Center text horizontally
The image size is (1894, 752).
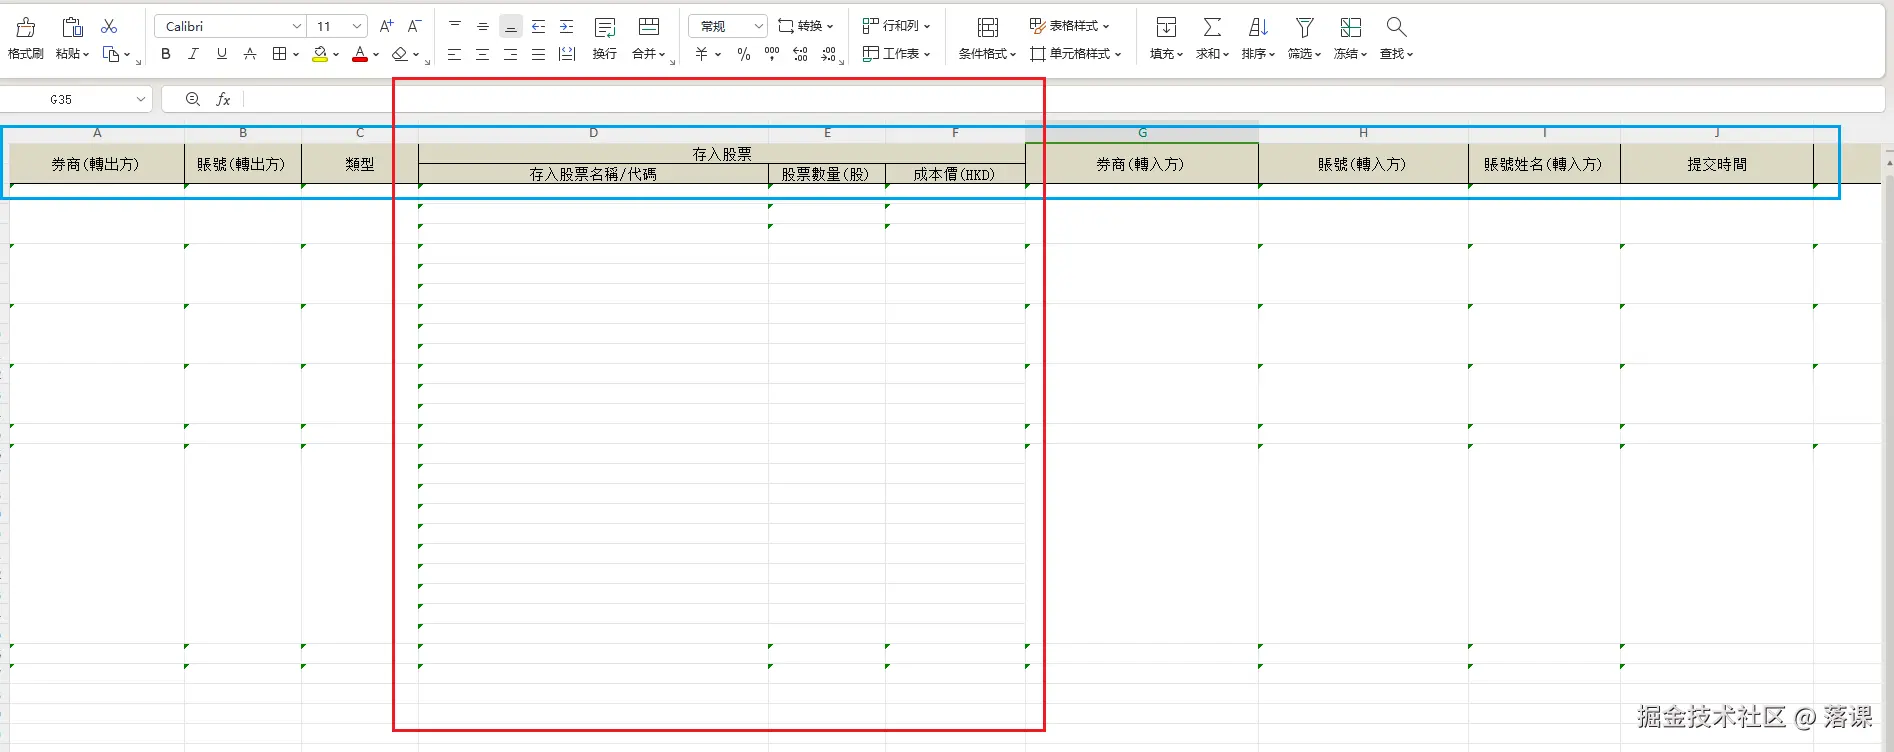tap(483, 54)
